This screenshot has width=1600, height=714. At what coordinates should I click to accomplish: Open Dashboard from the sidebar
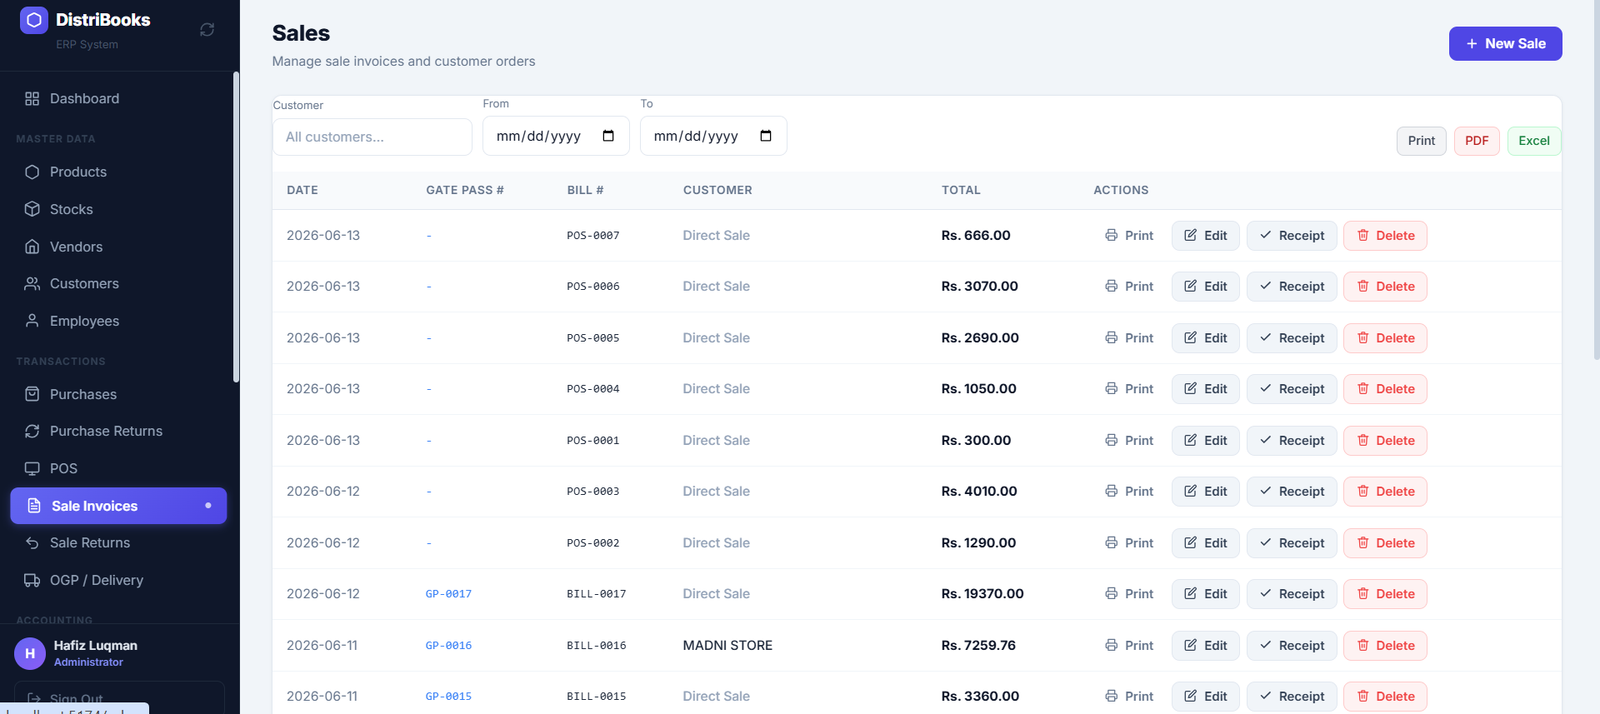pos(118,98)
